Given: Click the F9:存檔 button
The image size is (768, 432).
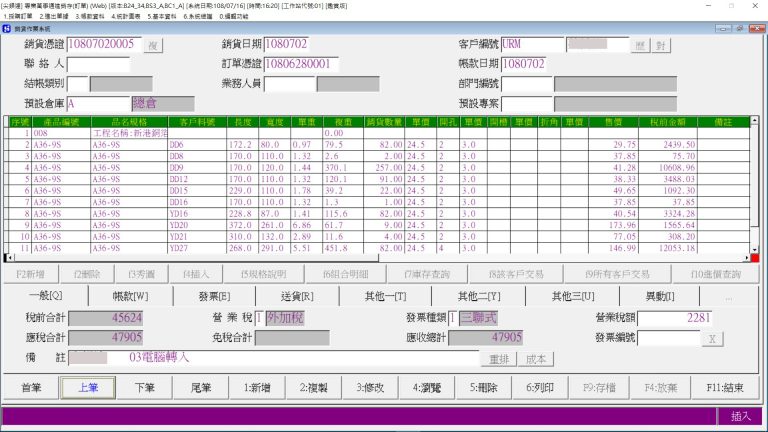Looking at the screenshot, I should click(x=599, y=387).
